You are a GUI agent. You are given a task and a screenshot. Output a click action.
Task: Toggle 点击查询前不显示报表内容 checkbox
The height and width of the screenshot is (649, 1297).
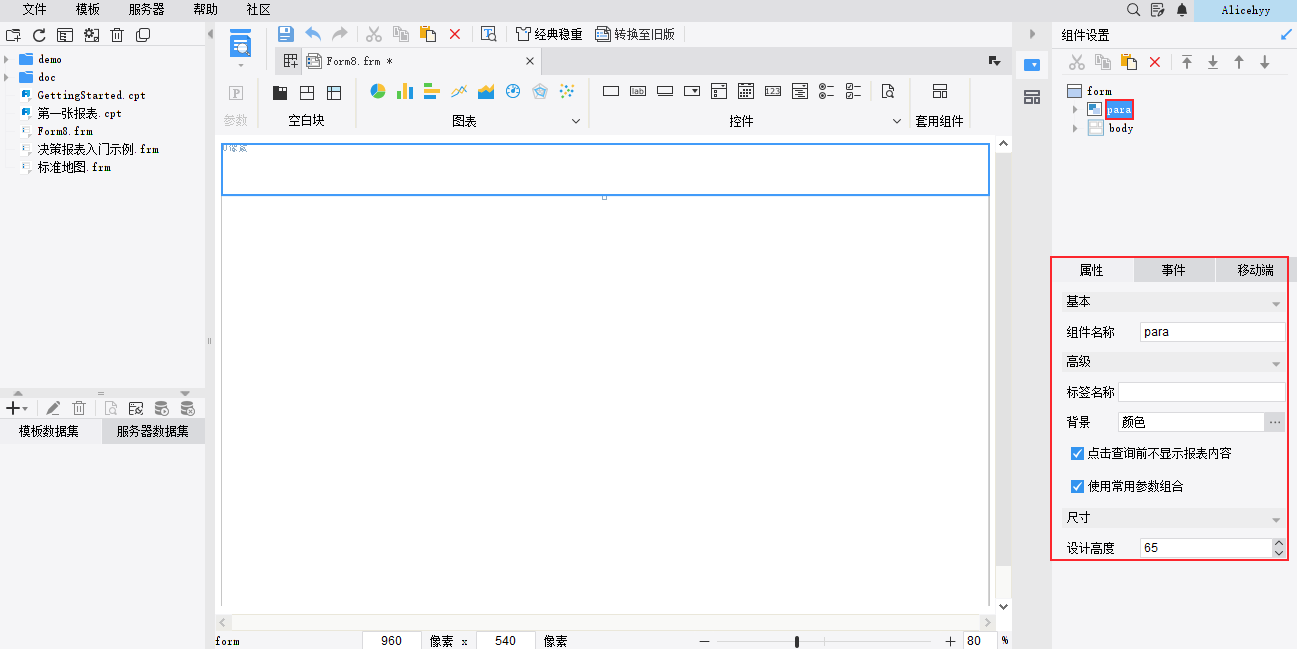1077,453
